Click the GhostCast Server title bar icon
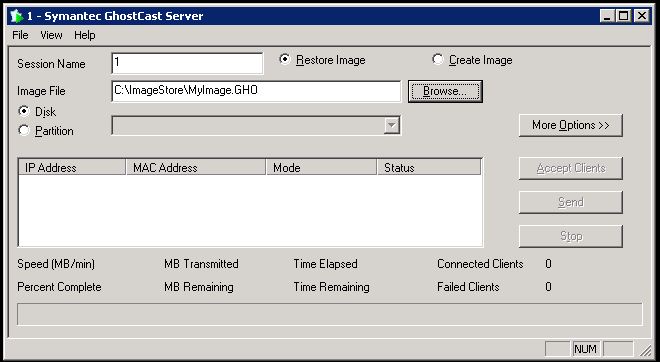Screen dimensions: 660x362 tap(17, 16)
